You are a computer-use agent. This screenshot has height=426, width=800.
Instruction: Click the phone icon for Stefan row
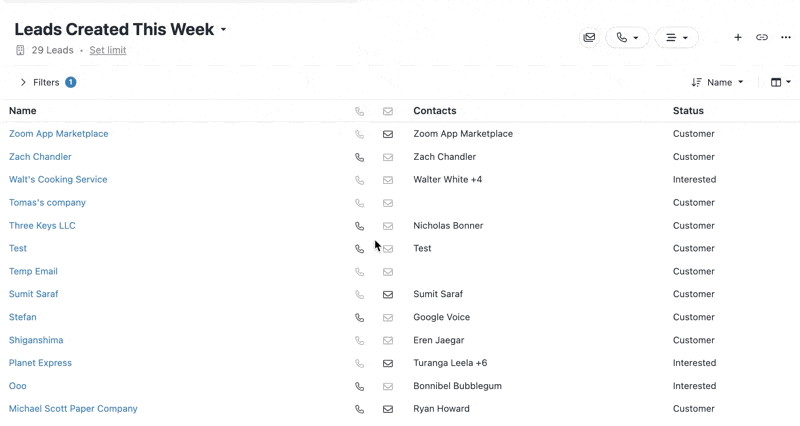point(360,317)
